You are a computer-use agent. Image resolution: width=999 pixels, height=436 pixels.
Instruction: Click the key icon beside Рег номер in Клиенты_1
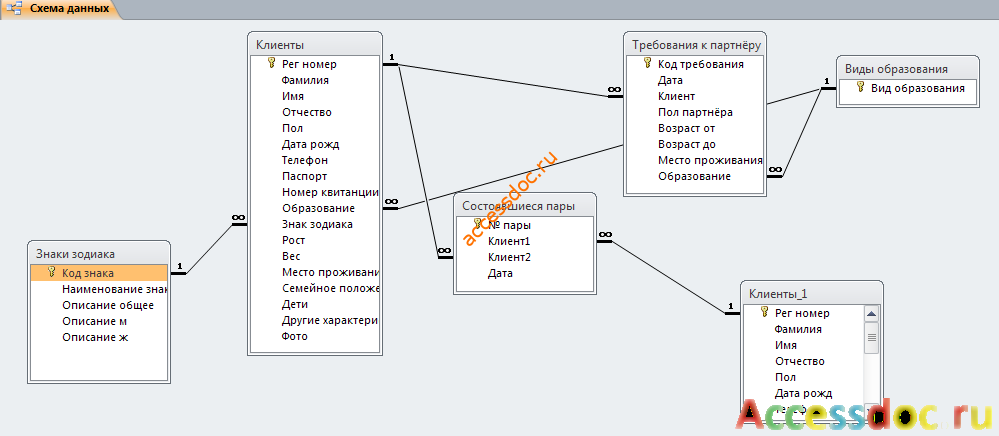[765, 312]
